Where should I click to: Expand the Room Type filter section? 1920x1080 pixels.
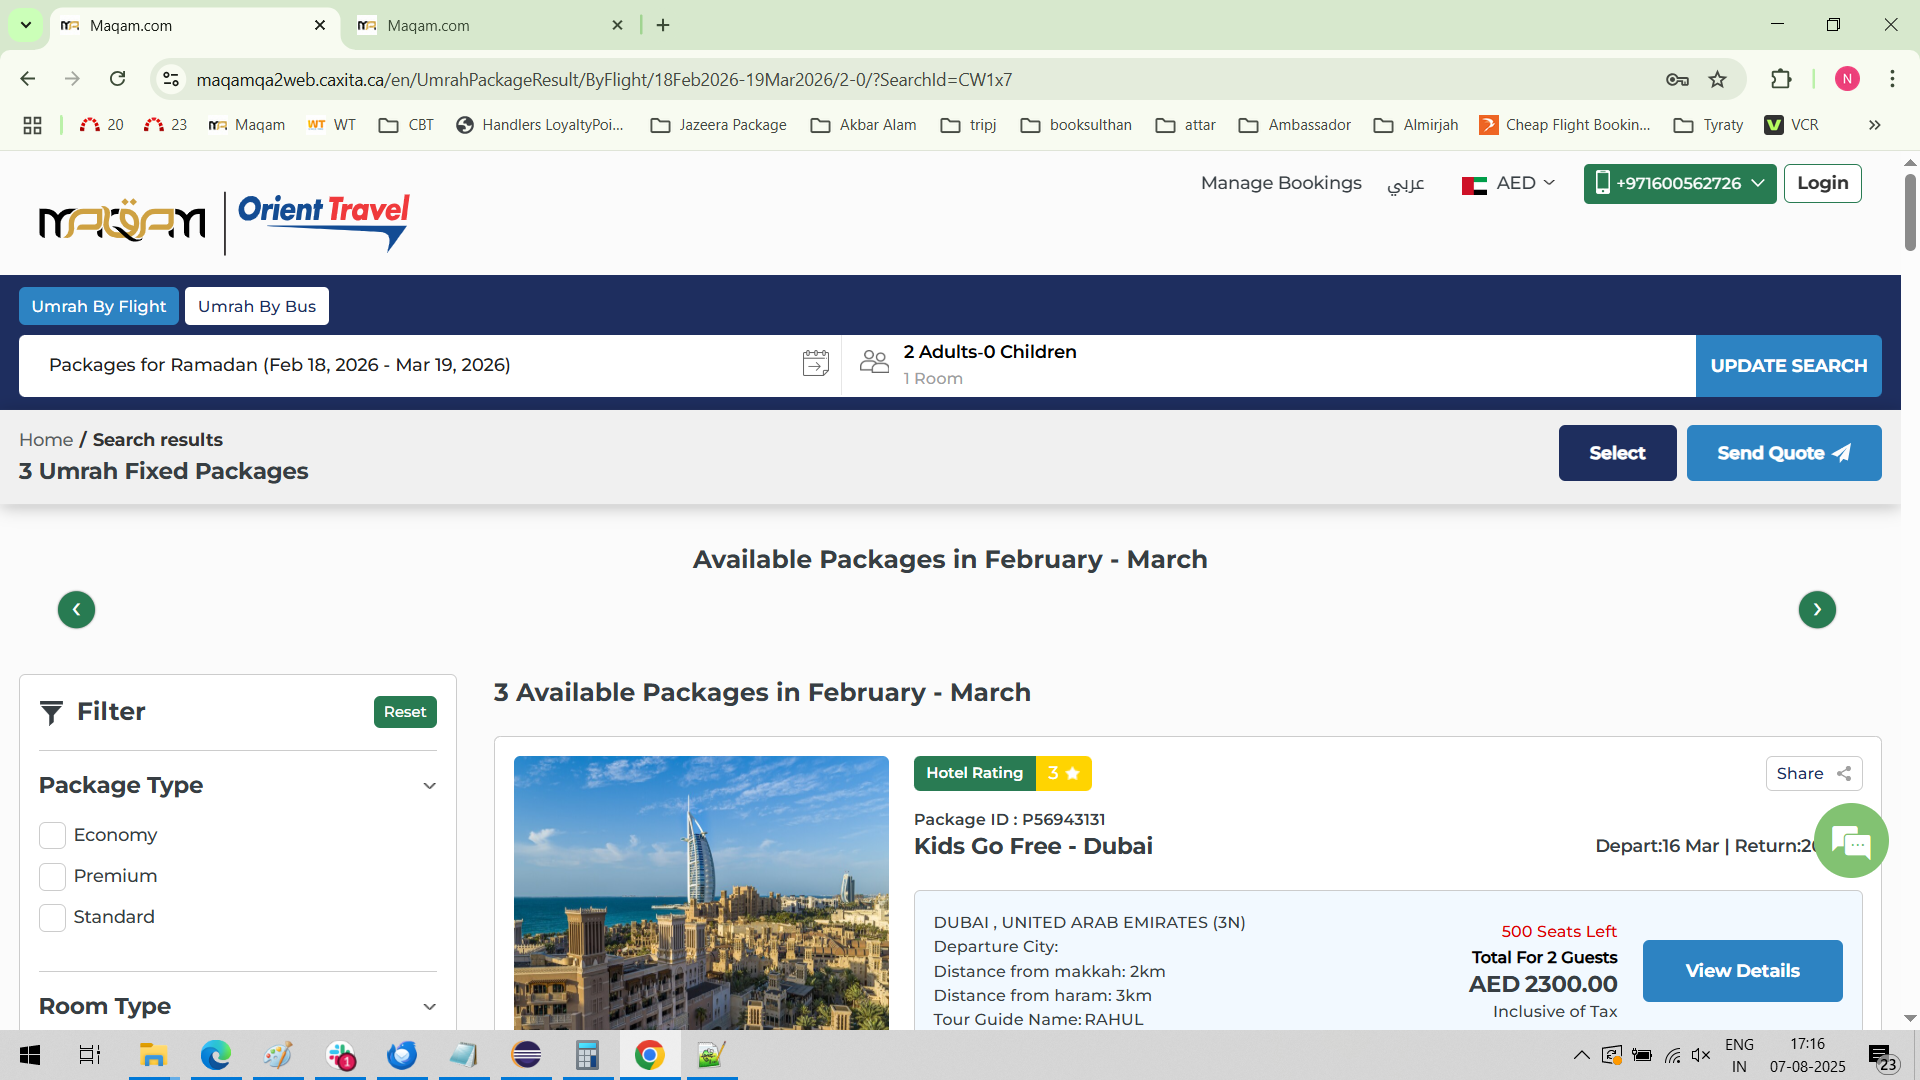(429, 1007)
